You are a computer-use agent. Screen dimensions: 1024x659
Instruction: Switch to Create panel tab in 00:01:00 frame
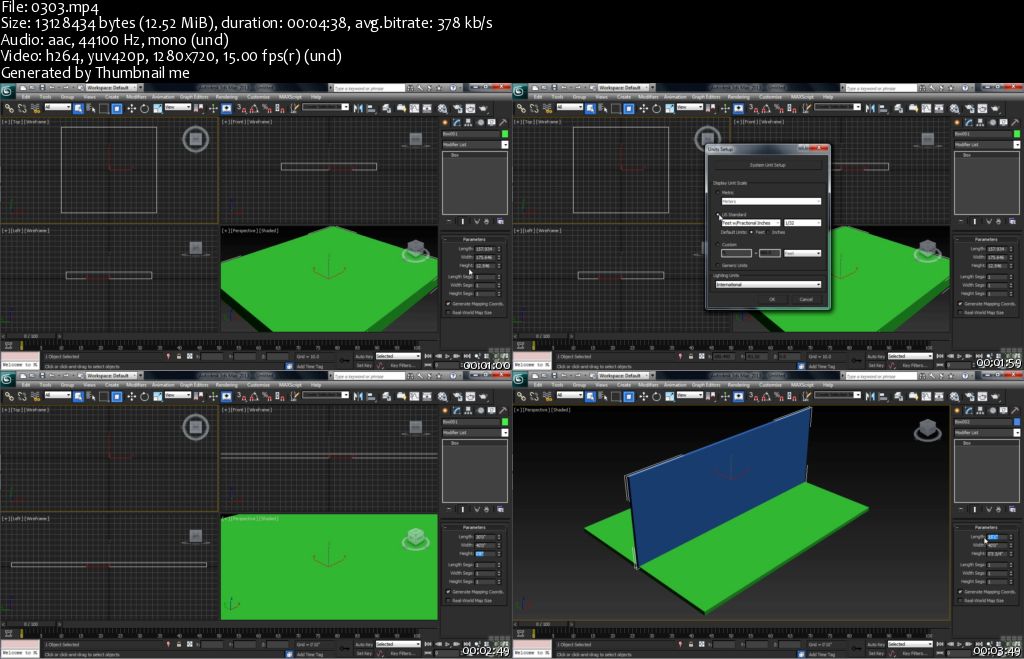[x=445, y=122]
